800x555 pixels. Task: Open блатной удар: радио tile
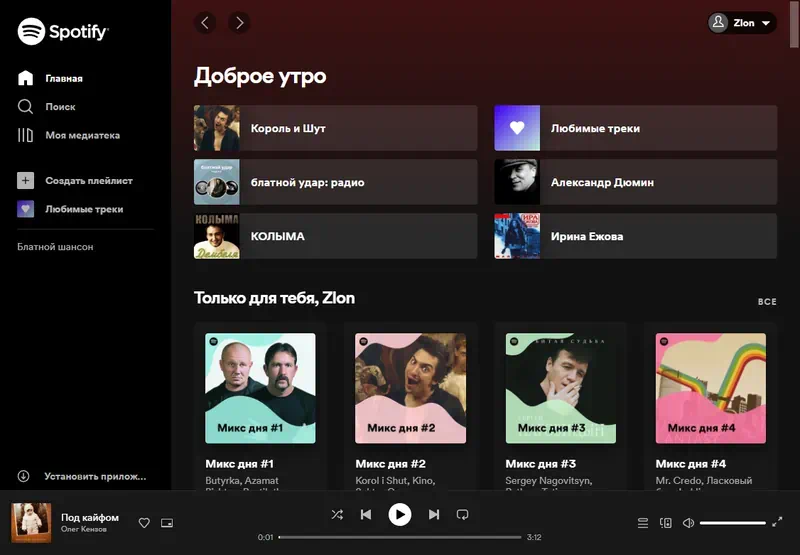(335, 182)
